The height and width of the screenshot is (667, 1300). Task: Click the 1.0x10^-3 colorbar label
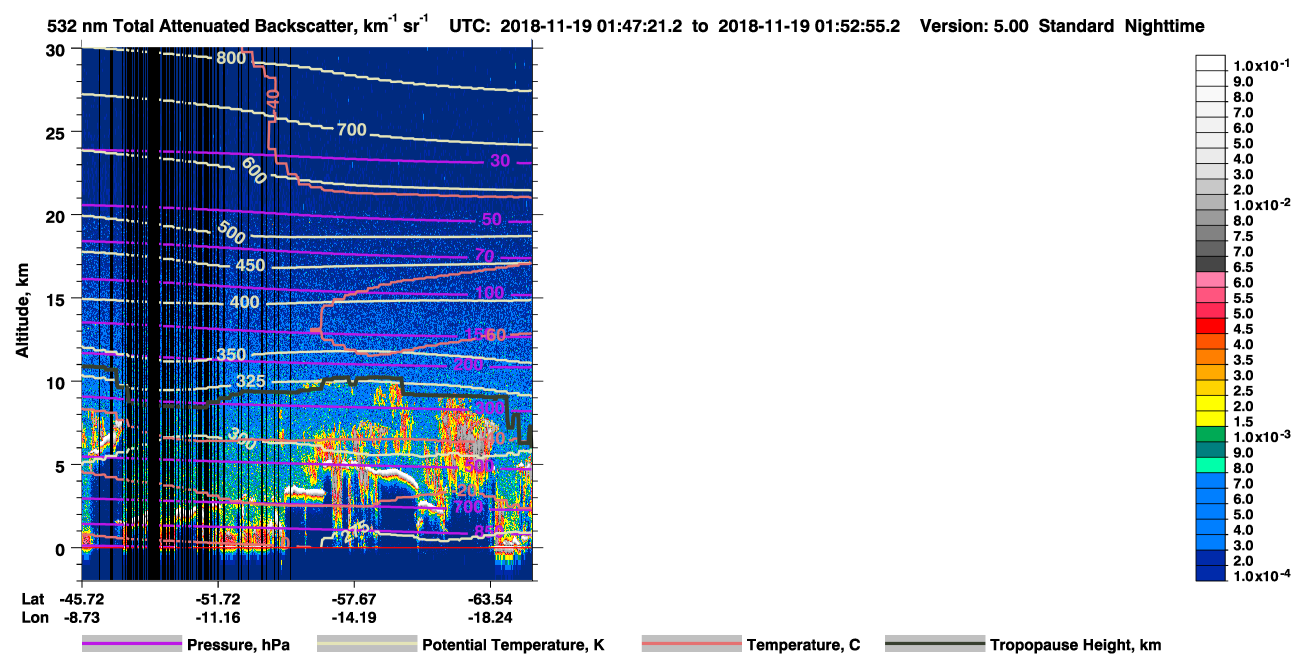pyautogui.click(x=1262, y=437)
